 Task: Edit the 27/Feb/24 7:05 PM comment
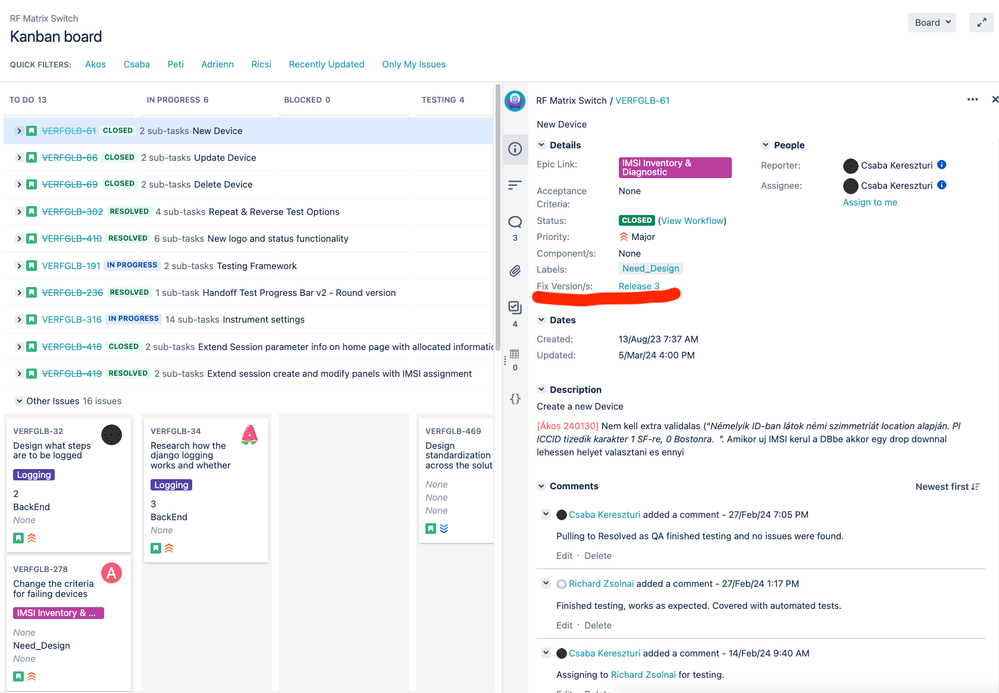(564, 556)
